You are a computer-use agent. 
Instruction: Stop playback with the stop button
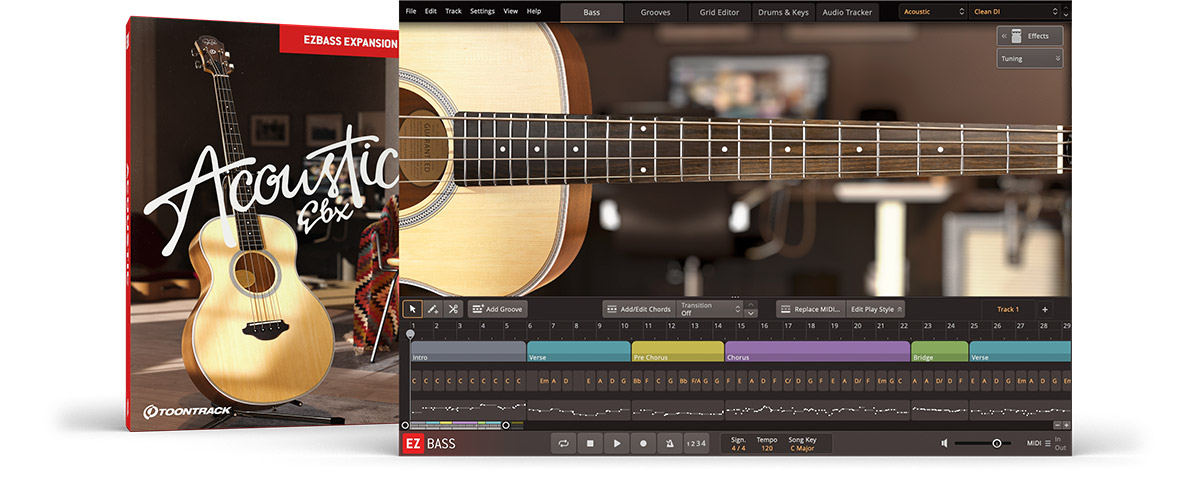click(591, 443)
